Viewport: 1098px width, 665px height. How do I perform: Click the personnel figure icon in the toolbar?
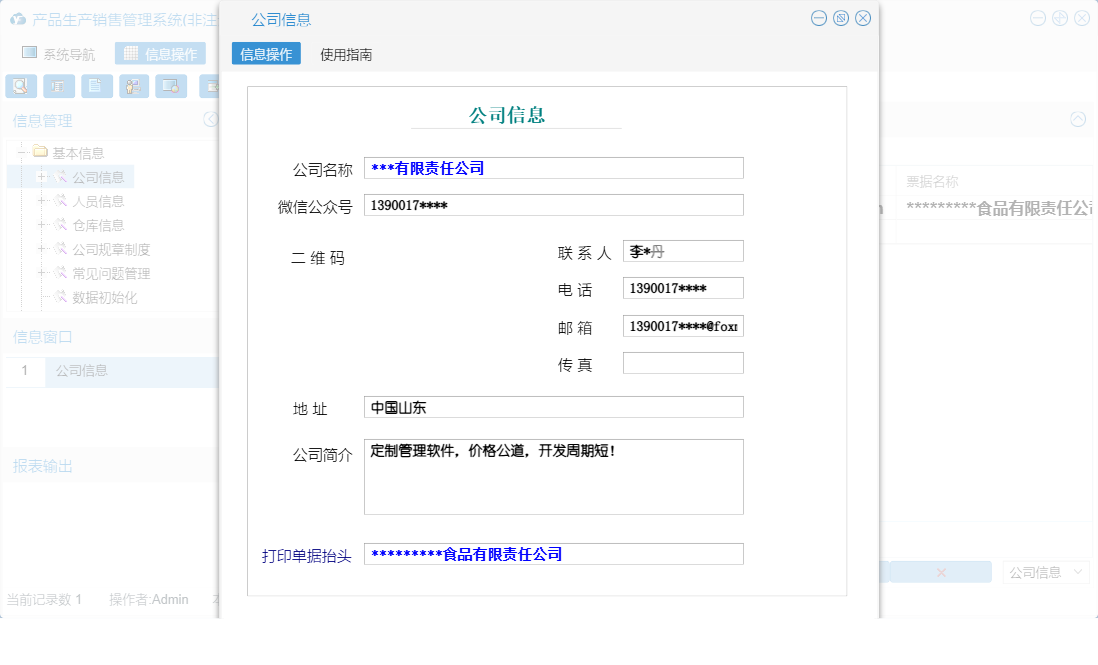133,86
